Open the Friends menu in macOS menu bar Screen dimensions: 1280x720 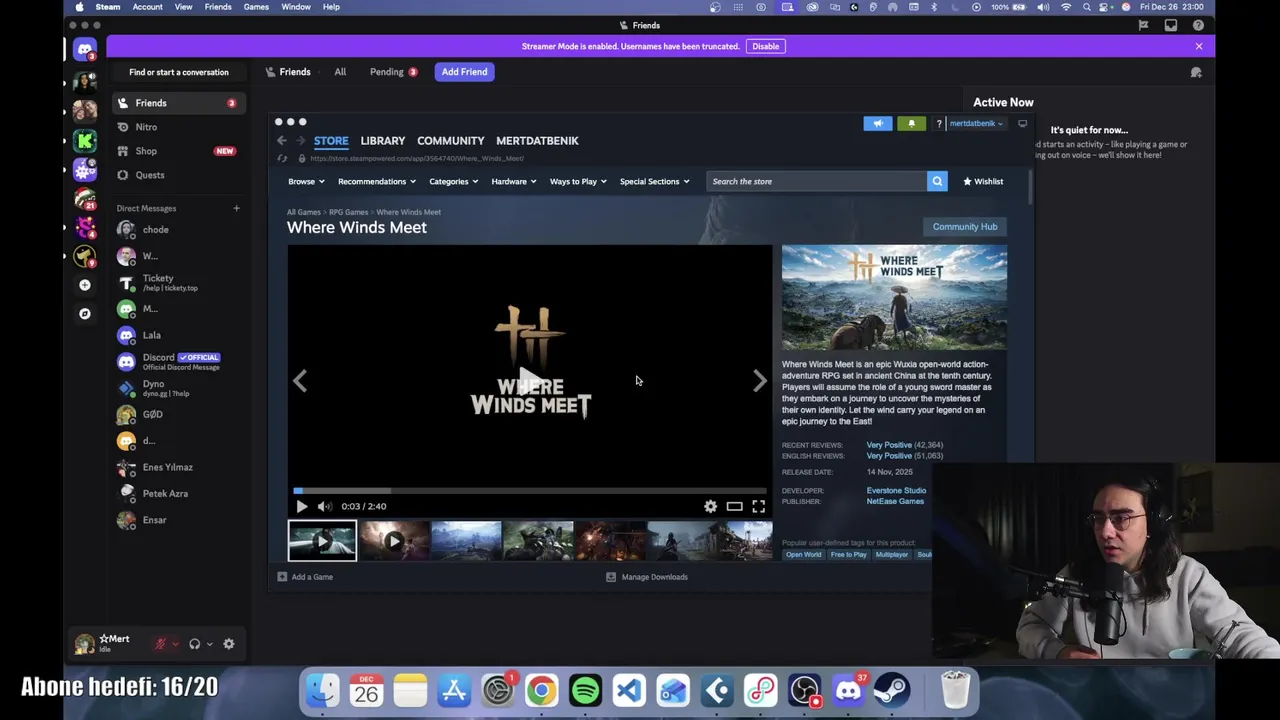click(218, 7)
